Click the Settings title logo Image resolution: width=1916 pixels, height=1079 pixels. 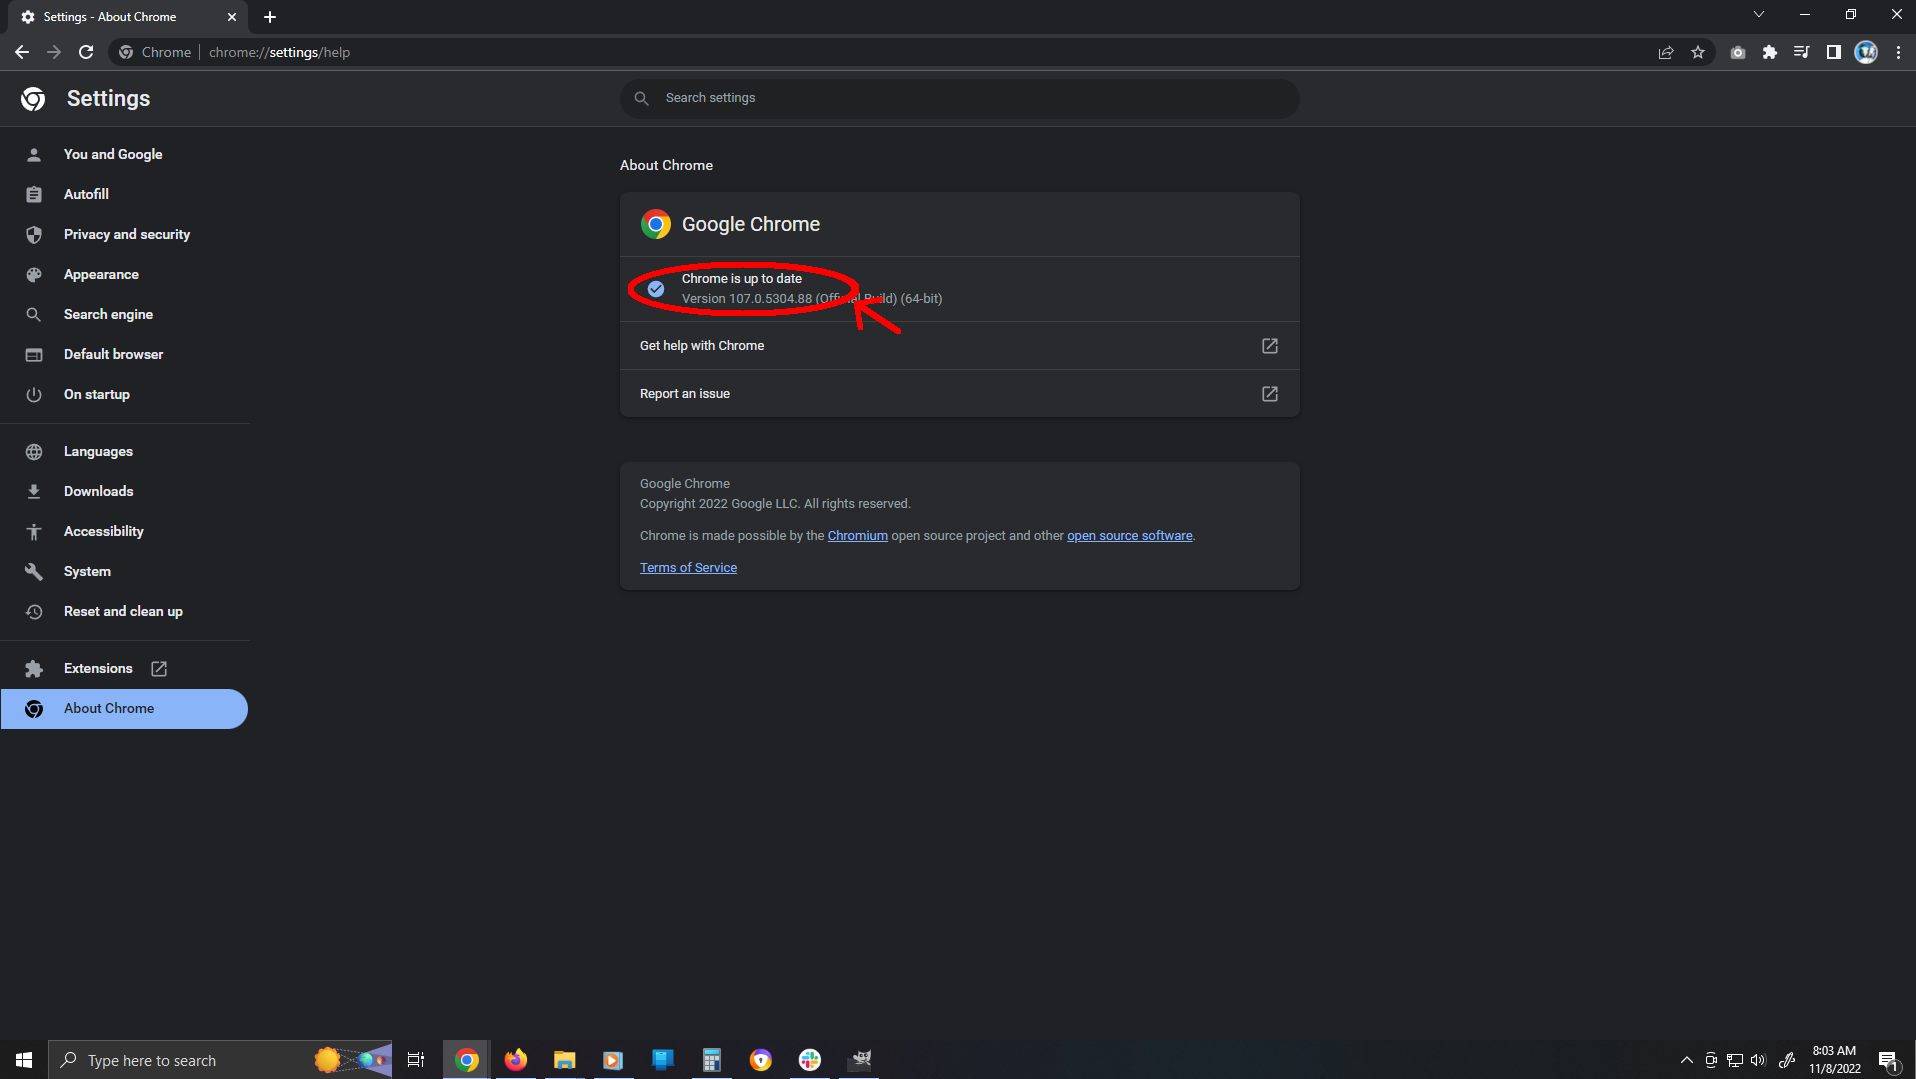[x=33, y=98]
